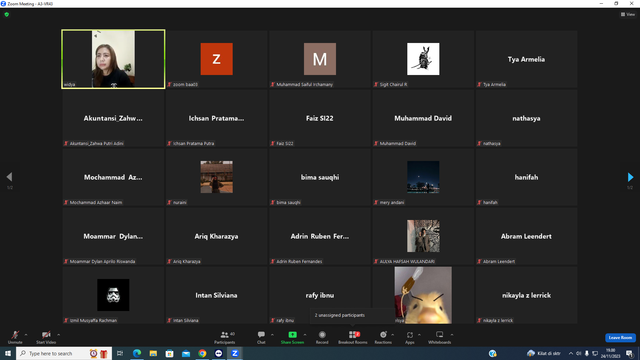The width and height of the screenshot is (640, 360).
Task: Click hanifah participant tile
Action: [526, 177]
